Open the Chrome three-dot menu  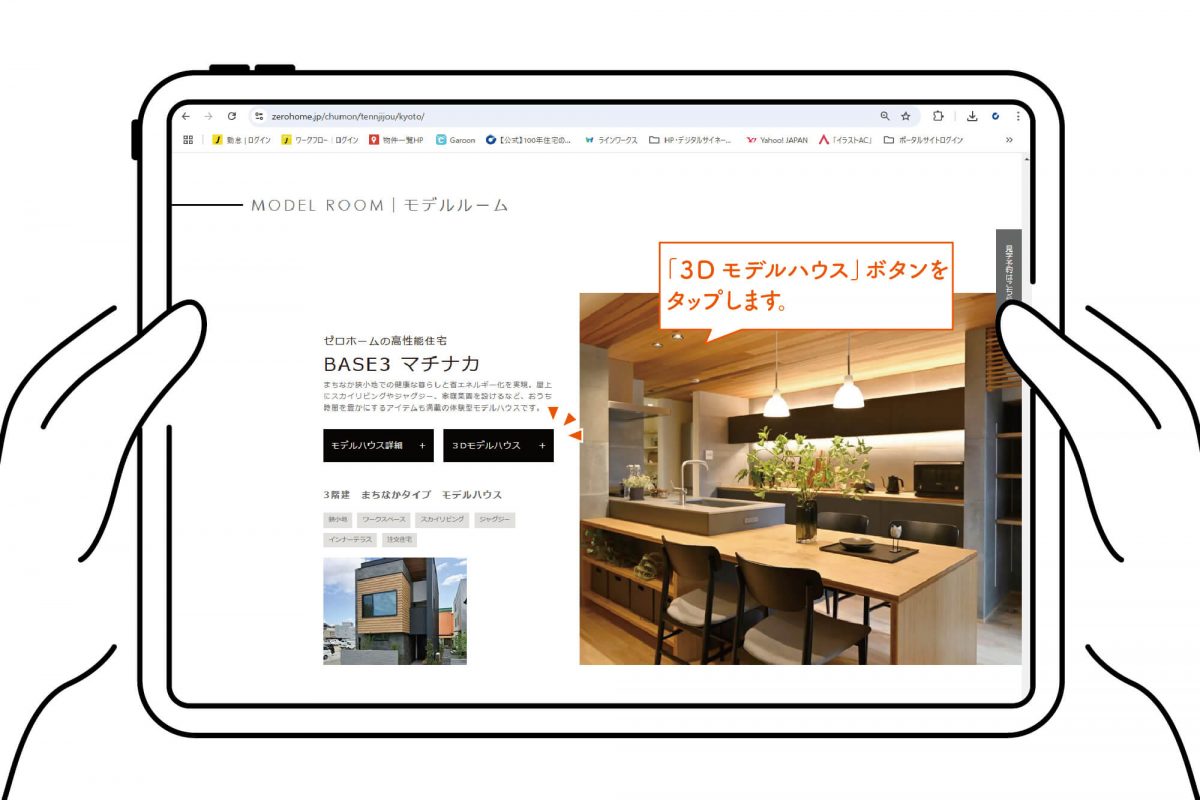(1018, 116)
